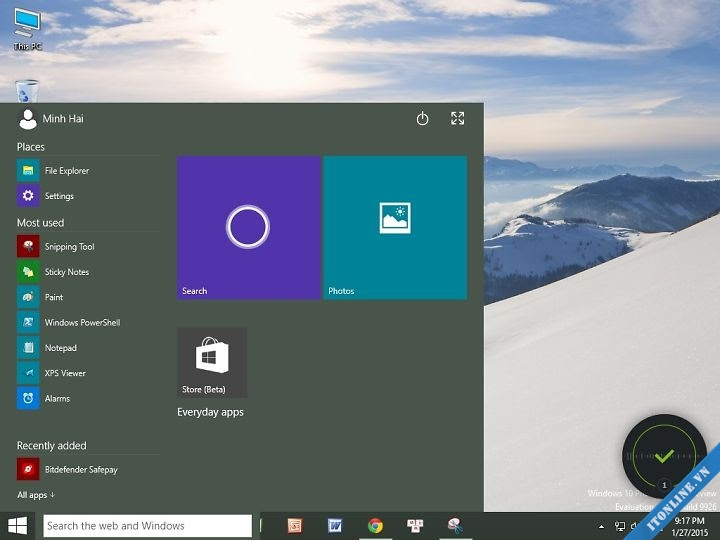Select the XPS Viewer label

pyautogui.click(x=65, y=373)
